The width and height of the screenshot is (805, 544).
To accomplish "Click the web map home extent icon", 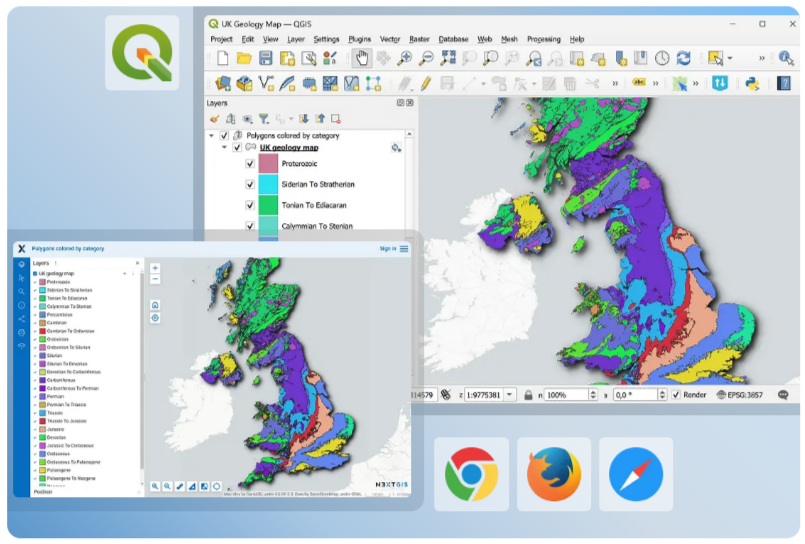I will (155, 305).
